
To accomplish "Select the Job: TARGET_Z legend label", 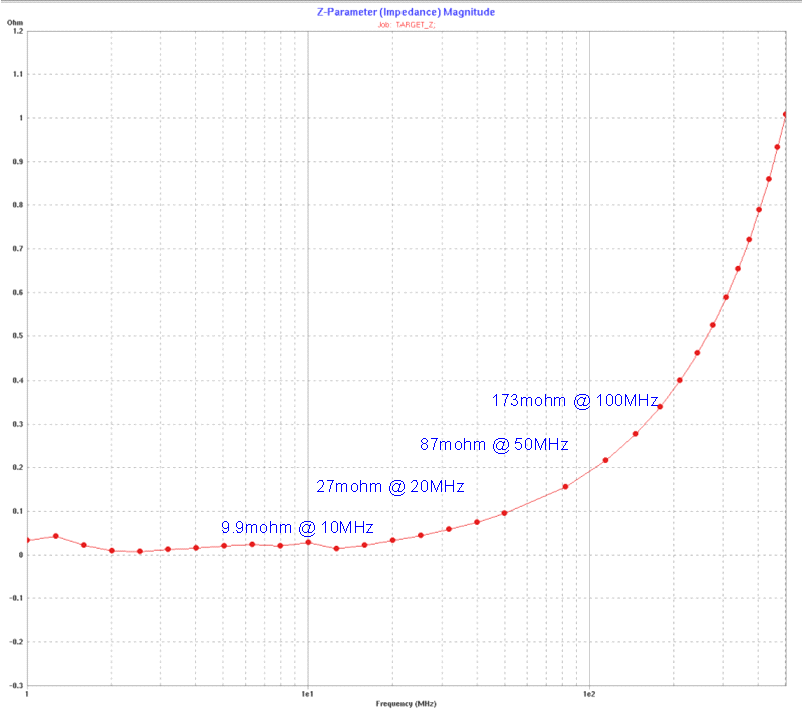I will [x=406, y=23].
